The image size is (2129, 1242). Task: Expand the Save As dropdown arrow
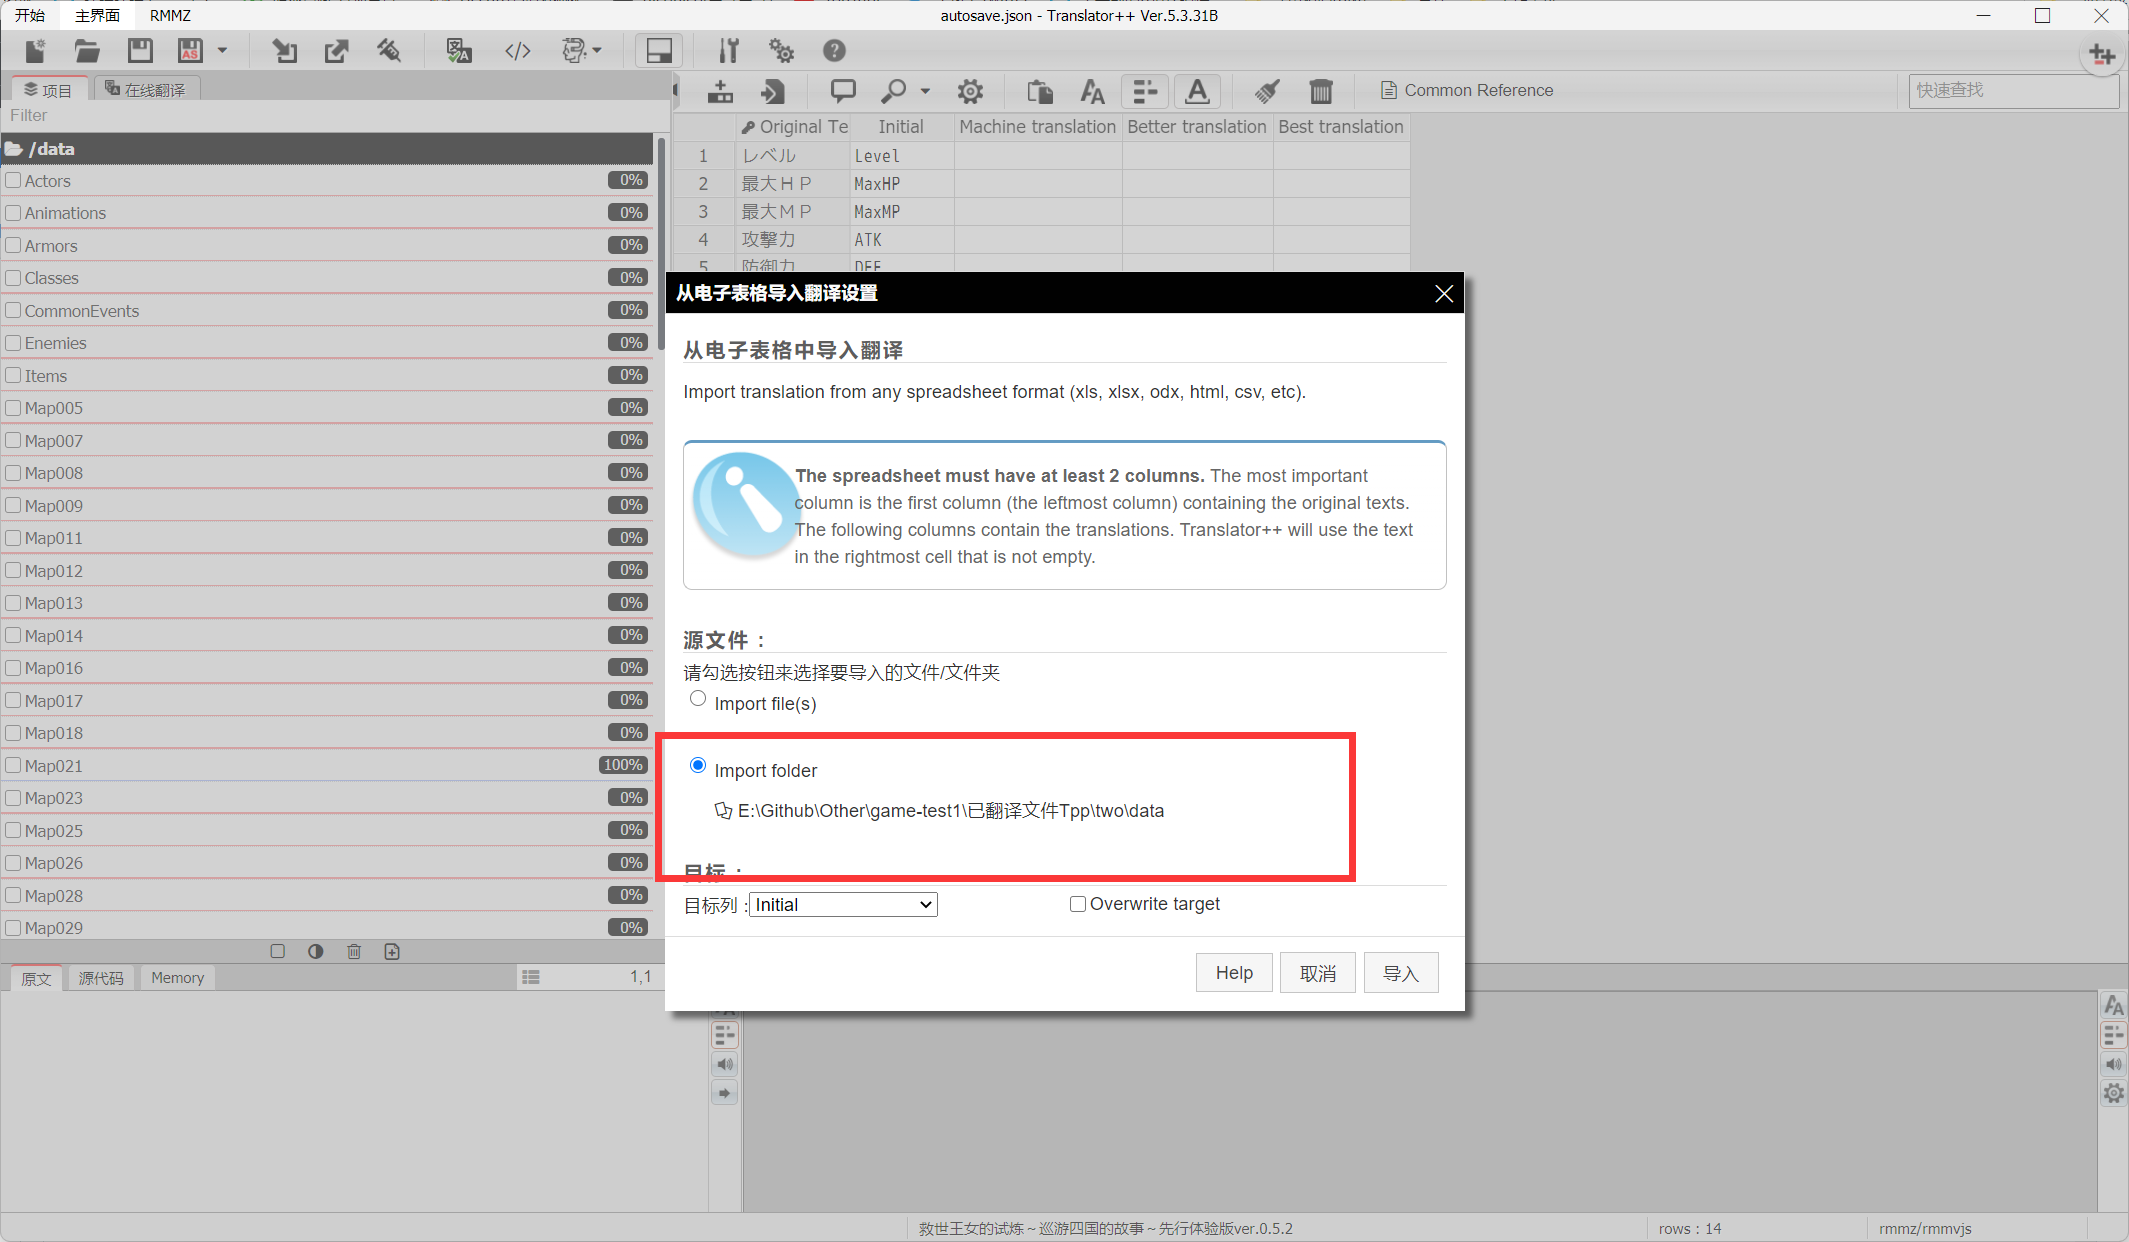(x=223, y=51)
